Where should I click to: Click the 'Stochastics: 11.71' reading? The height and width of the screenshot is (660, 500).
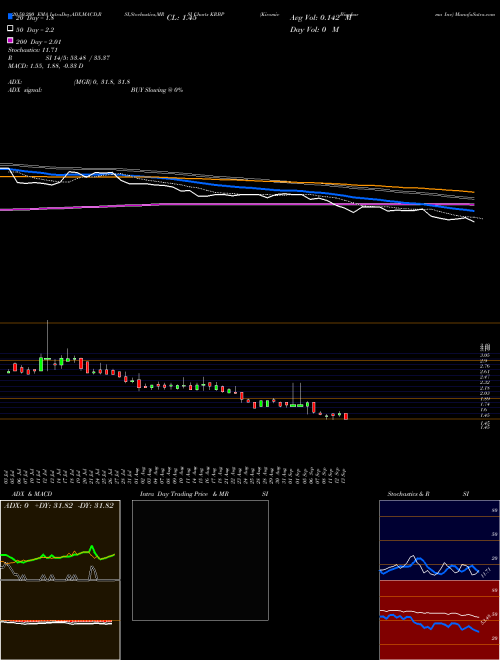[35, 50]
